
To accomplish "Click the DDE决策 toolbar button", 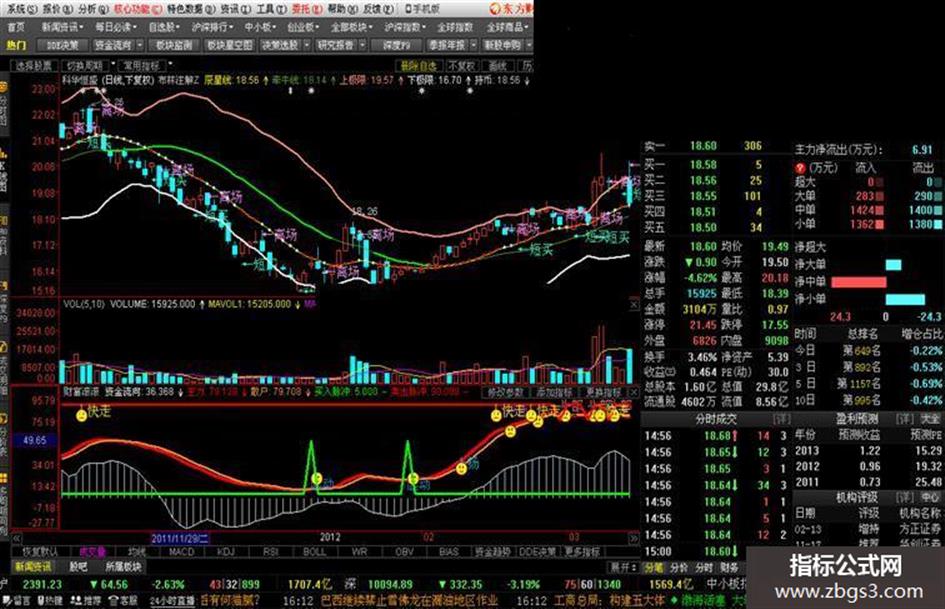I will tap(63, 45).
